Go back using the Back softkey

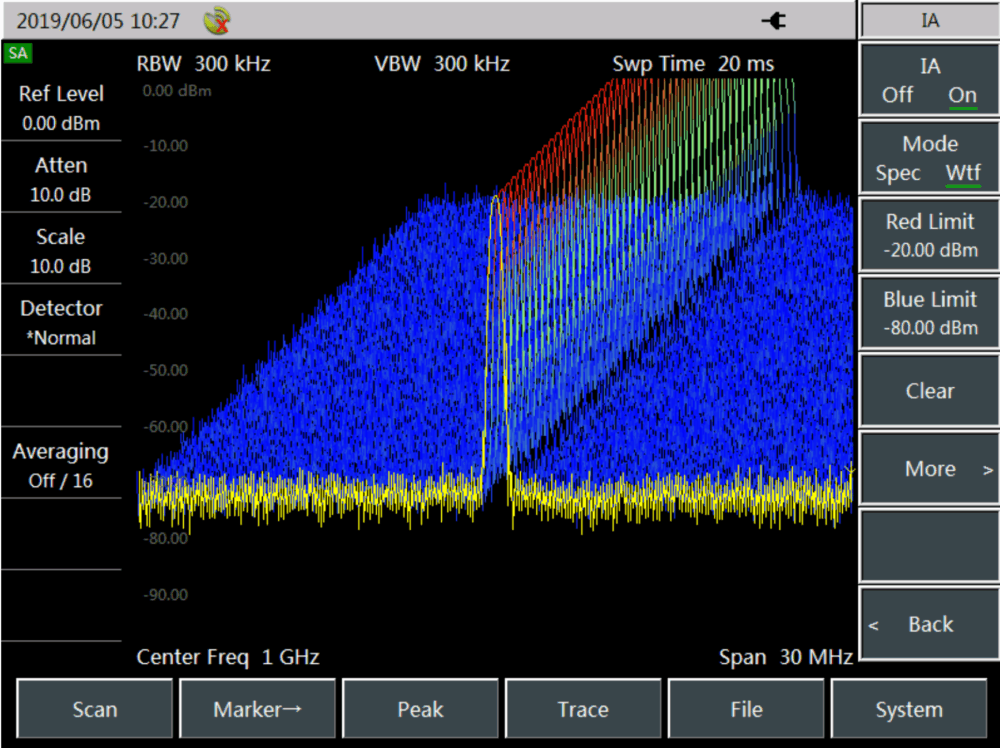pyautogui.click(x=929, y=624)
